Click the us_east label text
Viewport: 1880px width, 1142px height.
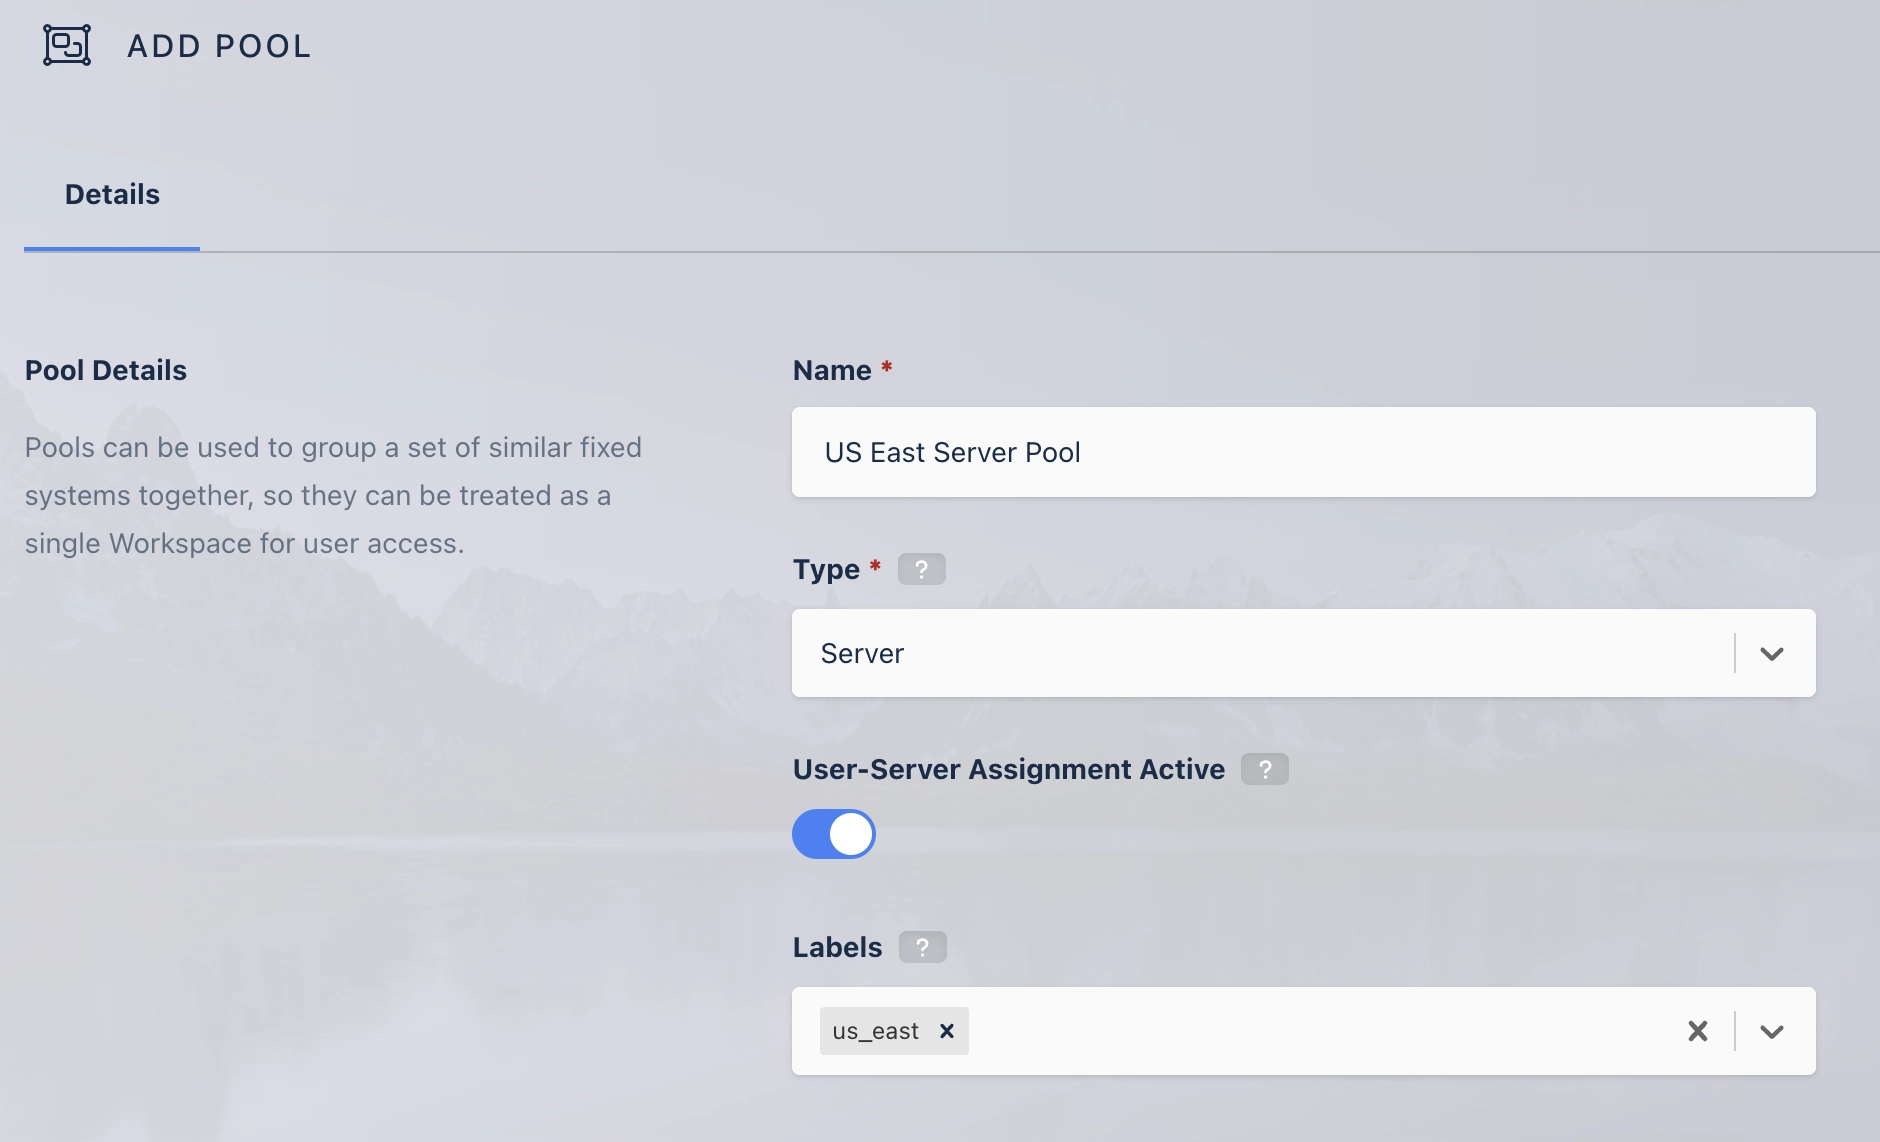tap(875, 1031)
